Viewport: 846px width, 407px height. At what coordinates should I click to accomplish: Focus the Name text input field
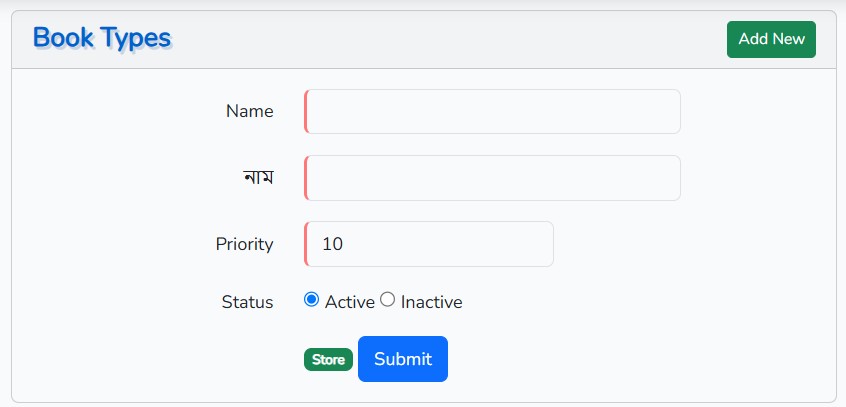(492, 111)
